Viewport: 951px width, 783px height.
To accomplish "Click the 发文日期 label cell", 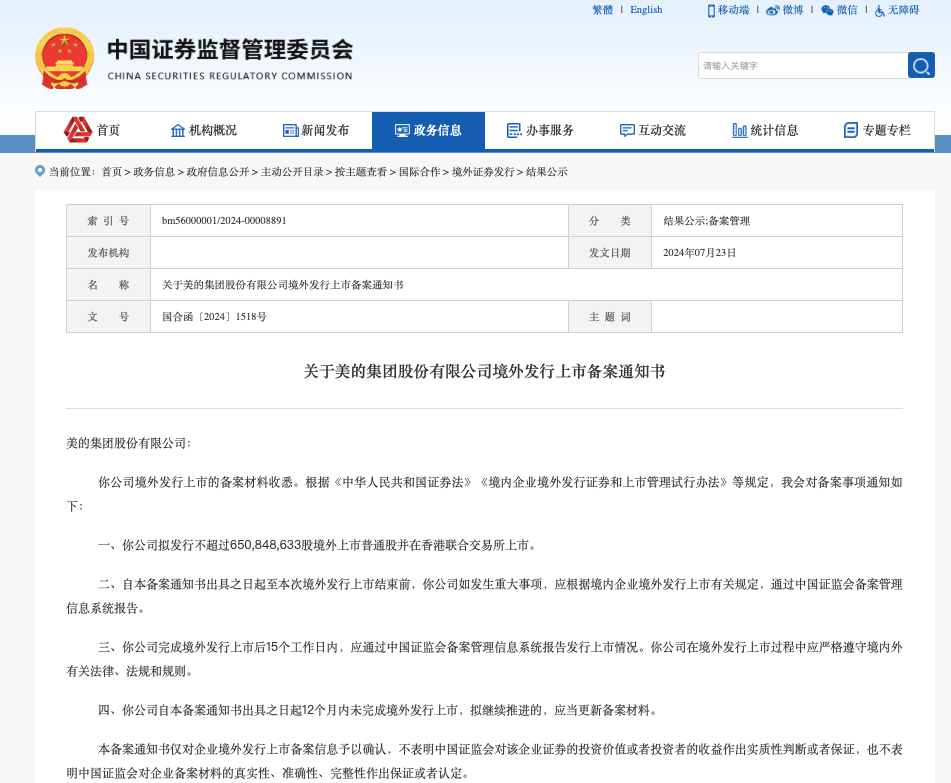I will [610, 253].
